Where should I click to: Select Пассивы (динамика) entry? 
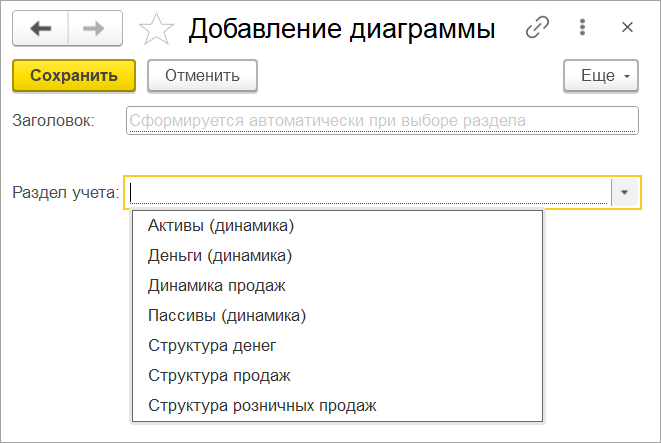226,316
